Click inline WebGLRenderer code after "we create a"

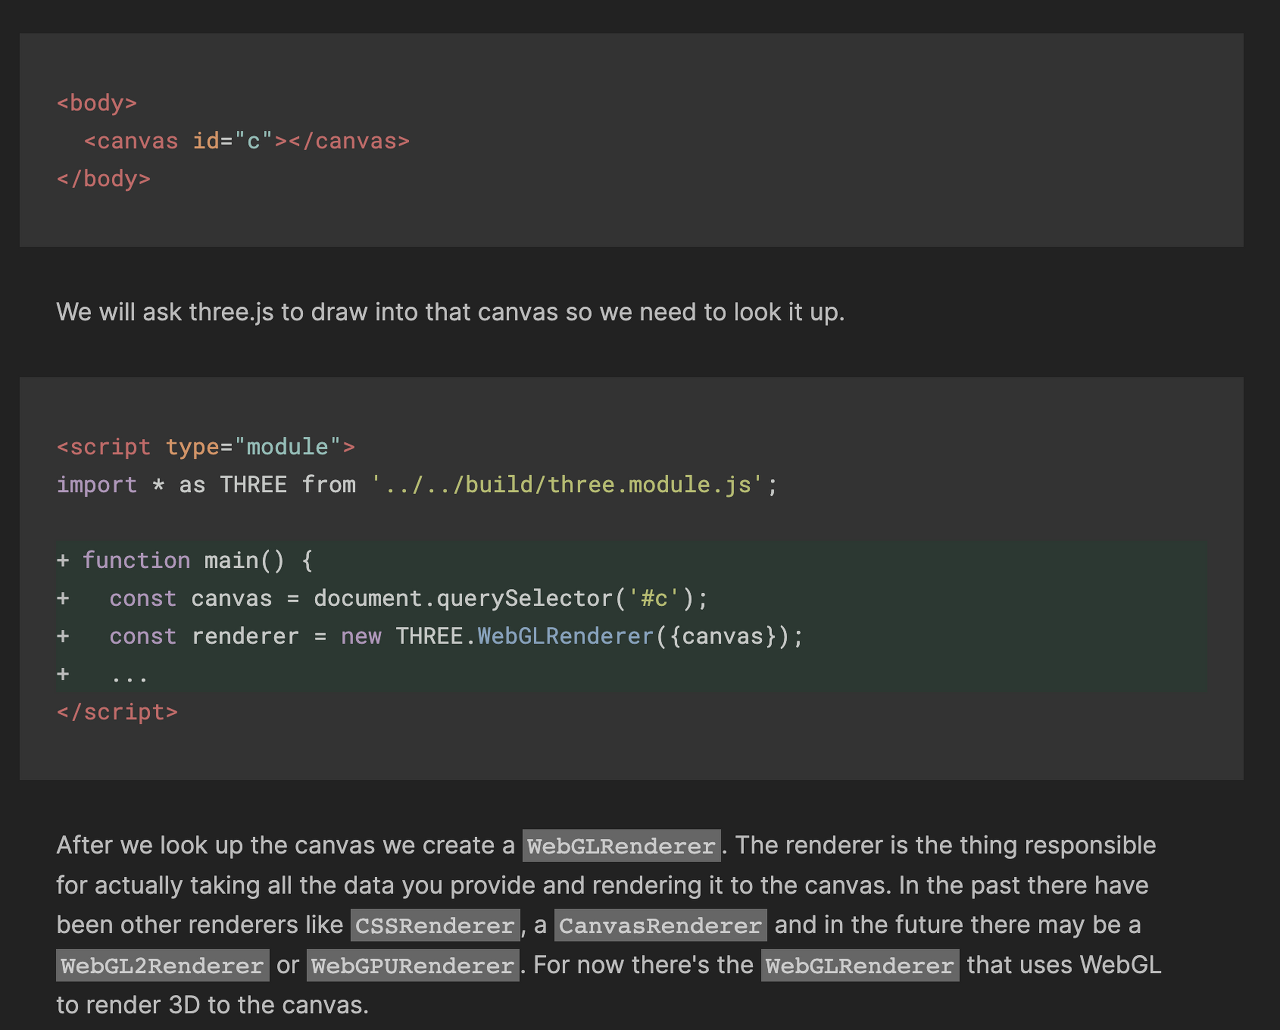tap(622, 846)
